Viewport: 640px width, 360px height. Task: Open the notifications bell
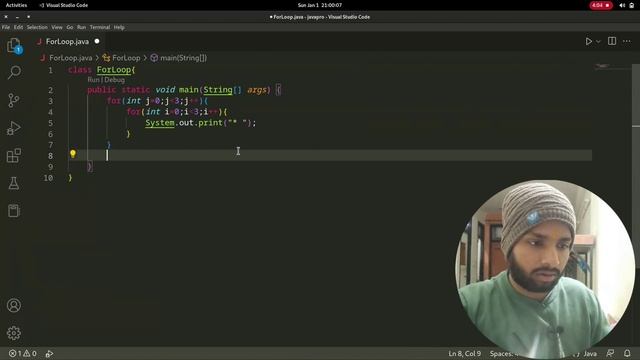click(627, 353)
